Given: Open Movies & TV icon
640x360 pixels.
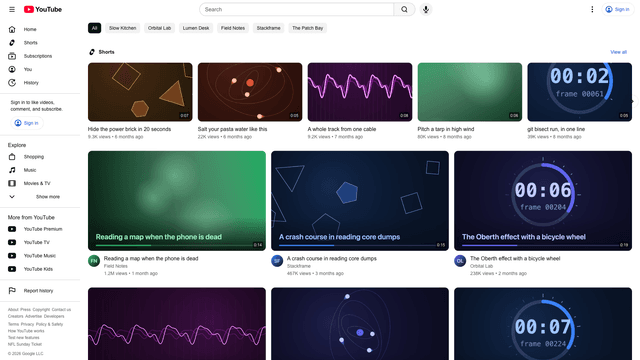Looking at the screenshot, I should coord(12,183).
